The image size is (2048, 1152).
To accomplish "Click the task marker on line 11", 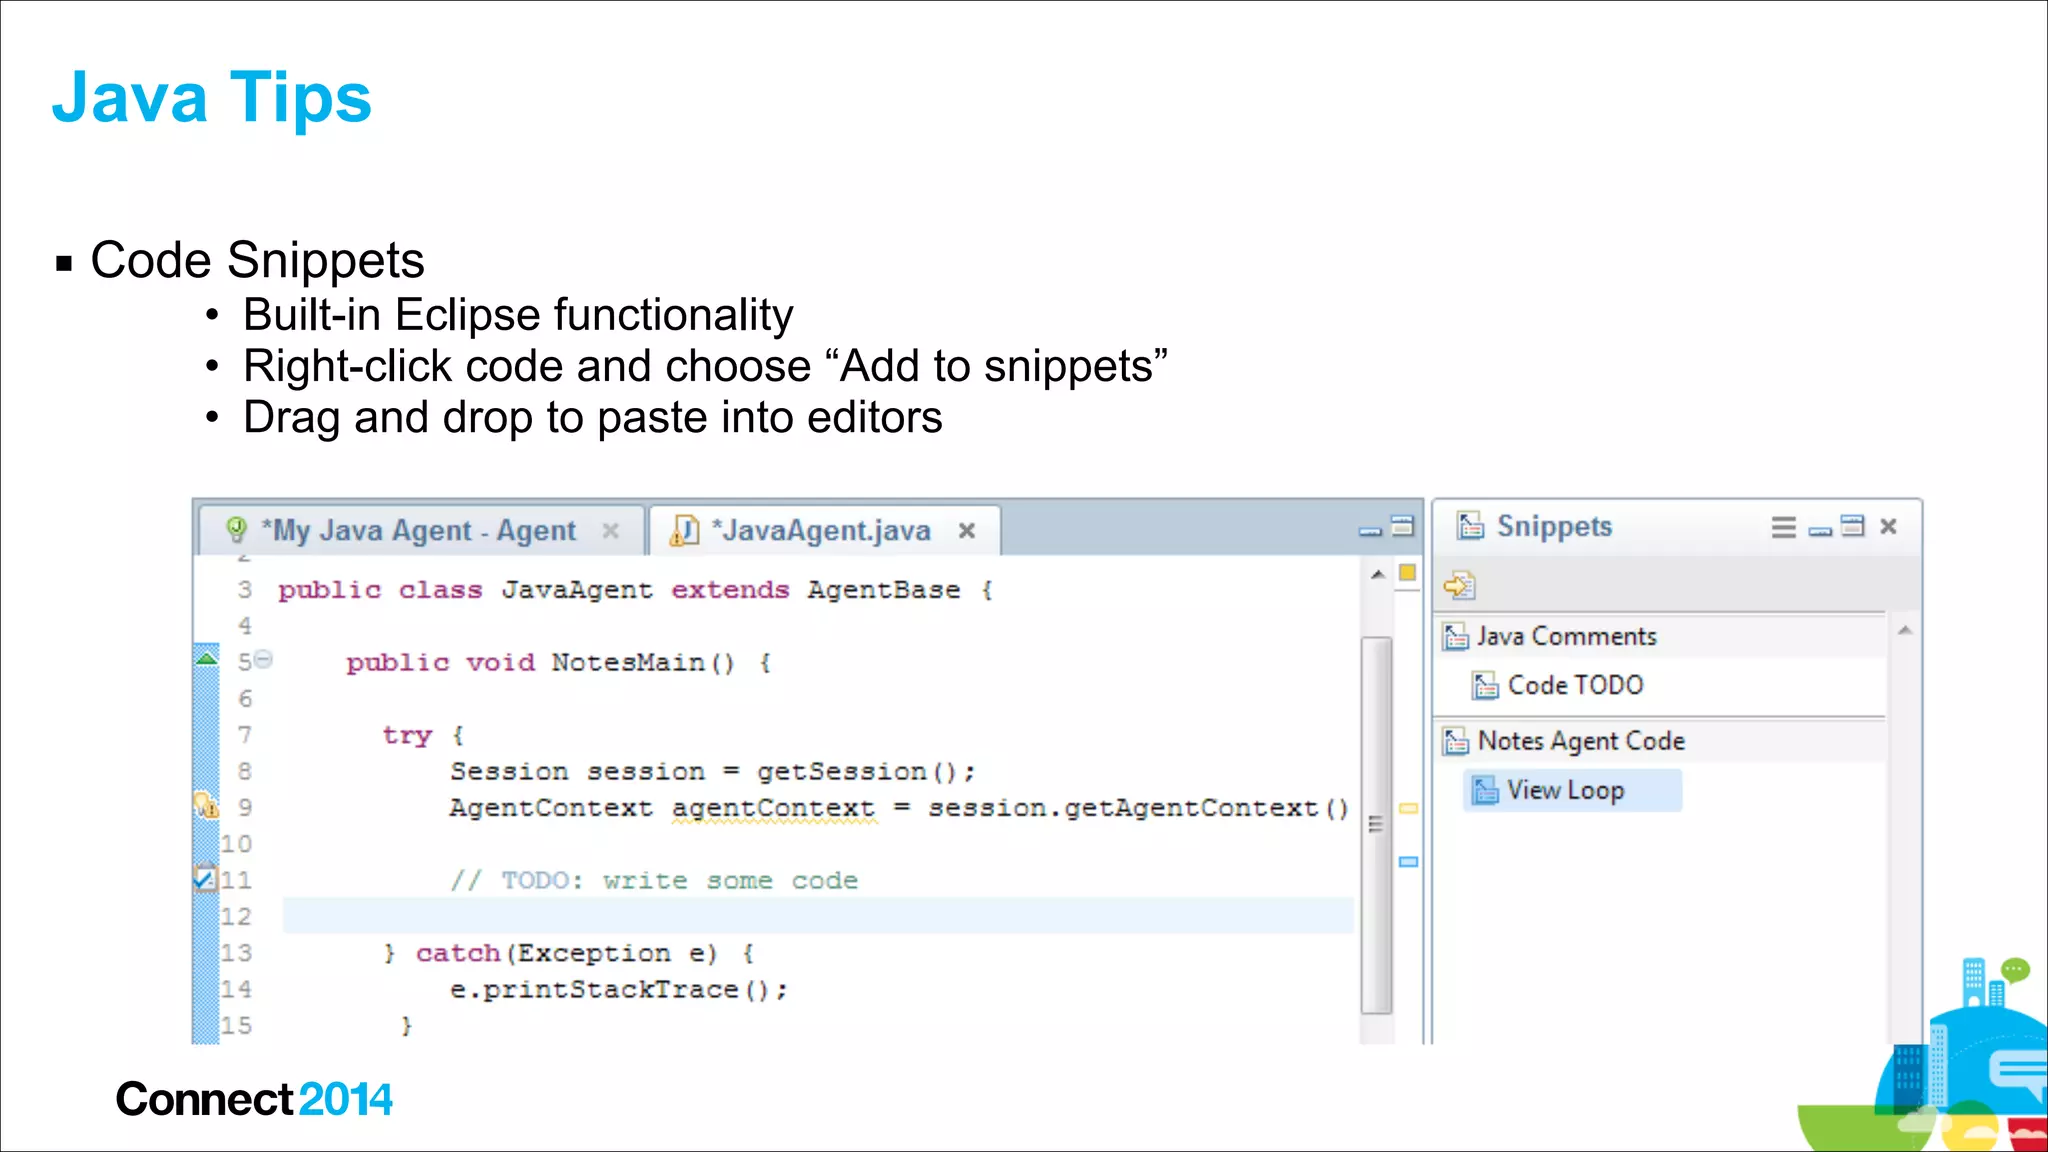I will pyautogui.click(x=205, y=878).
